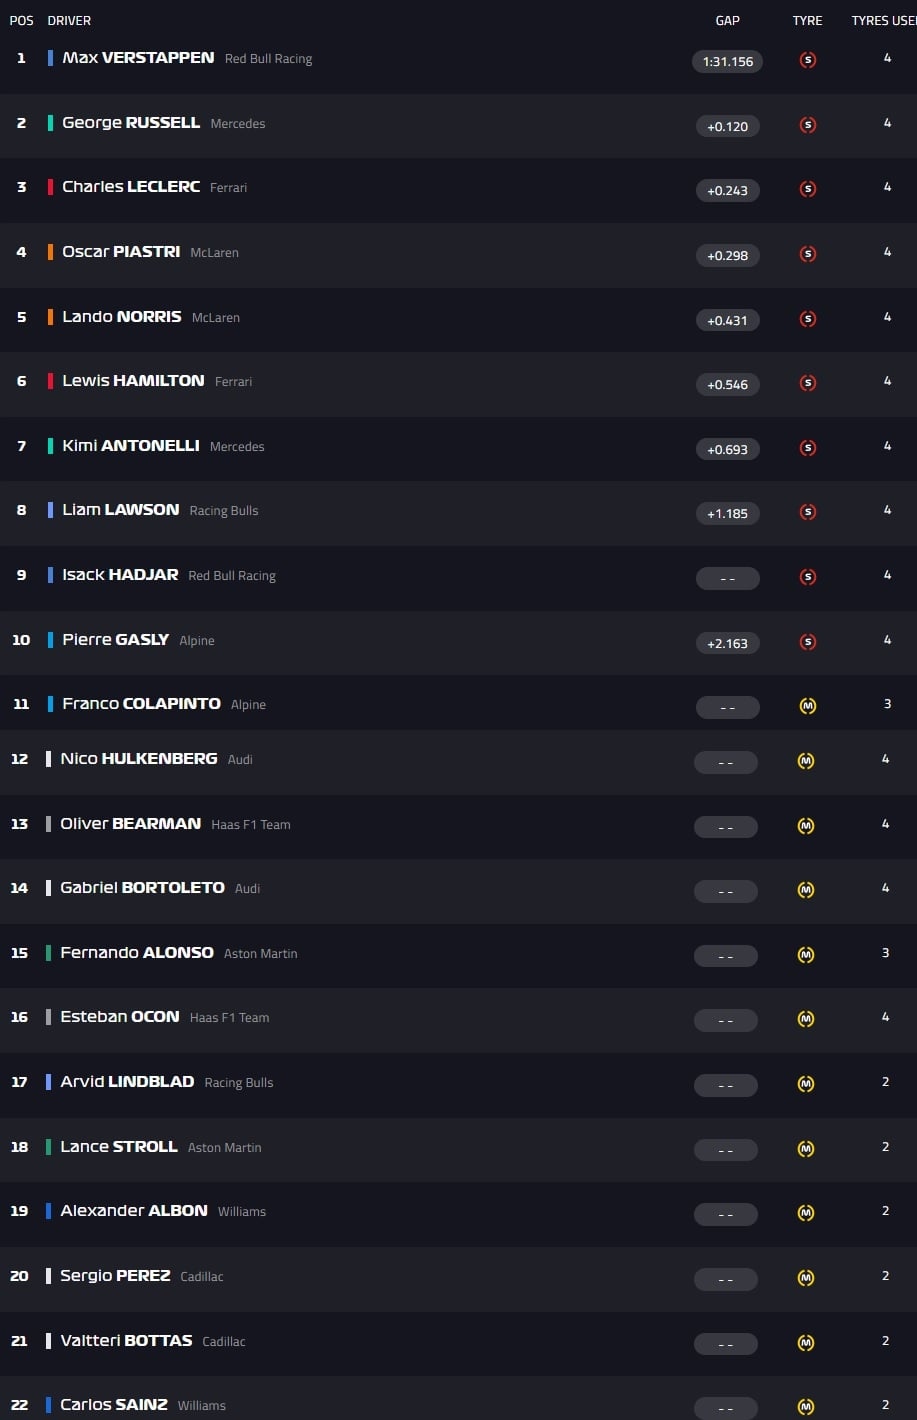Viewport: 917px width, 1420px height.
Task: Click the +0.120 gap badge for Russell
Action: click(728, 126)
